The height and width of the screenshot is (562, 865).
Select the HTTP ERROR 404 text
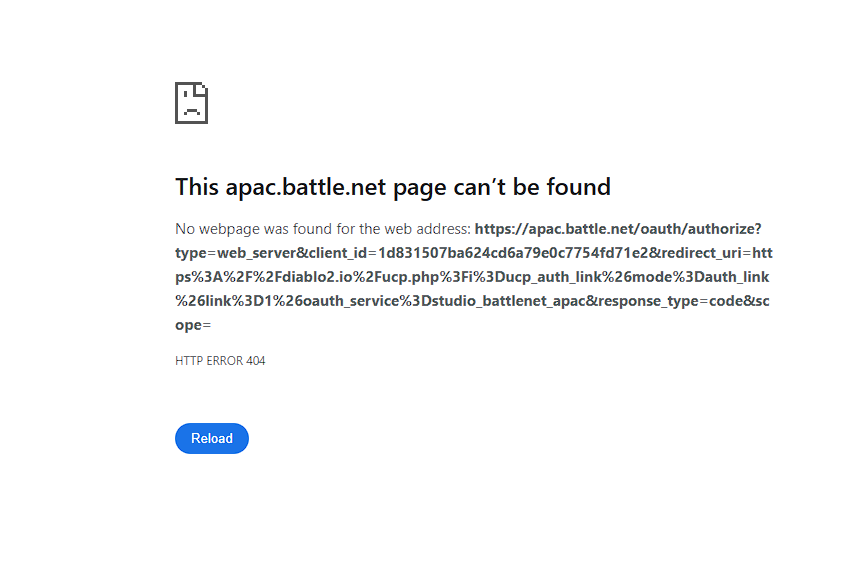[x=220, y=361]
